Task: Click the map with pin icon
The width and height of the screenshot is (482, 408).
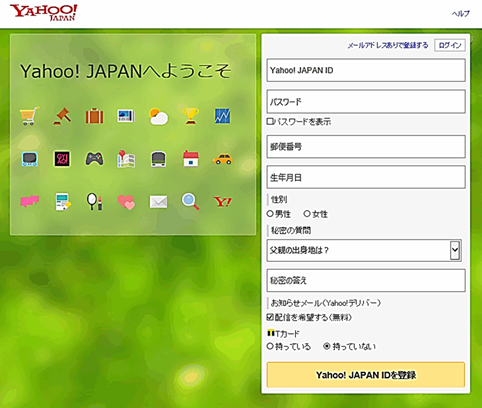Action: [126, 159]
